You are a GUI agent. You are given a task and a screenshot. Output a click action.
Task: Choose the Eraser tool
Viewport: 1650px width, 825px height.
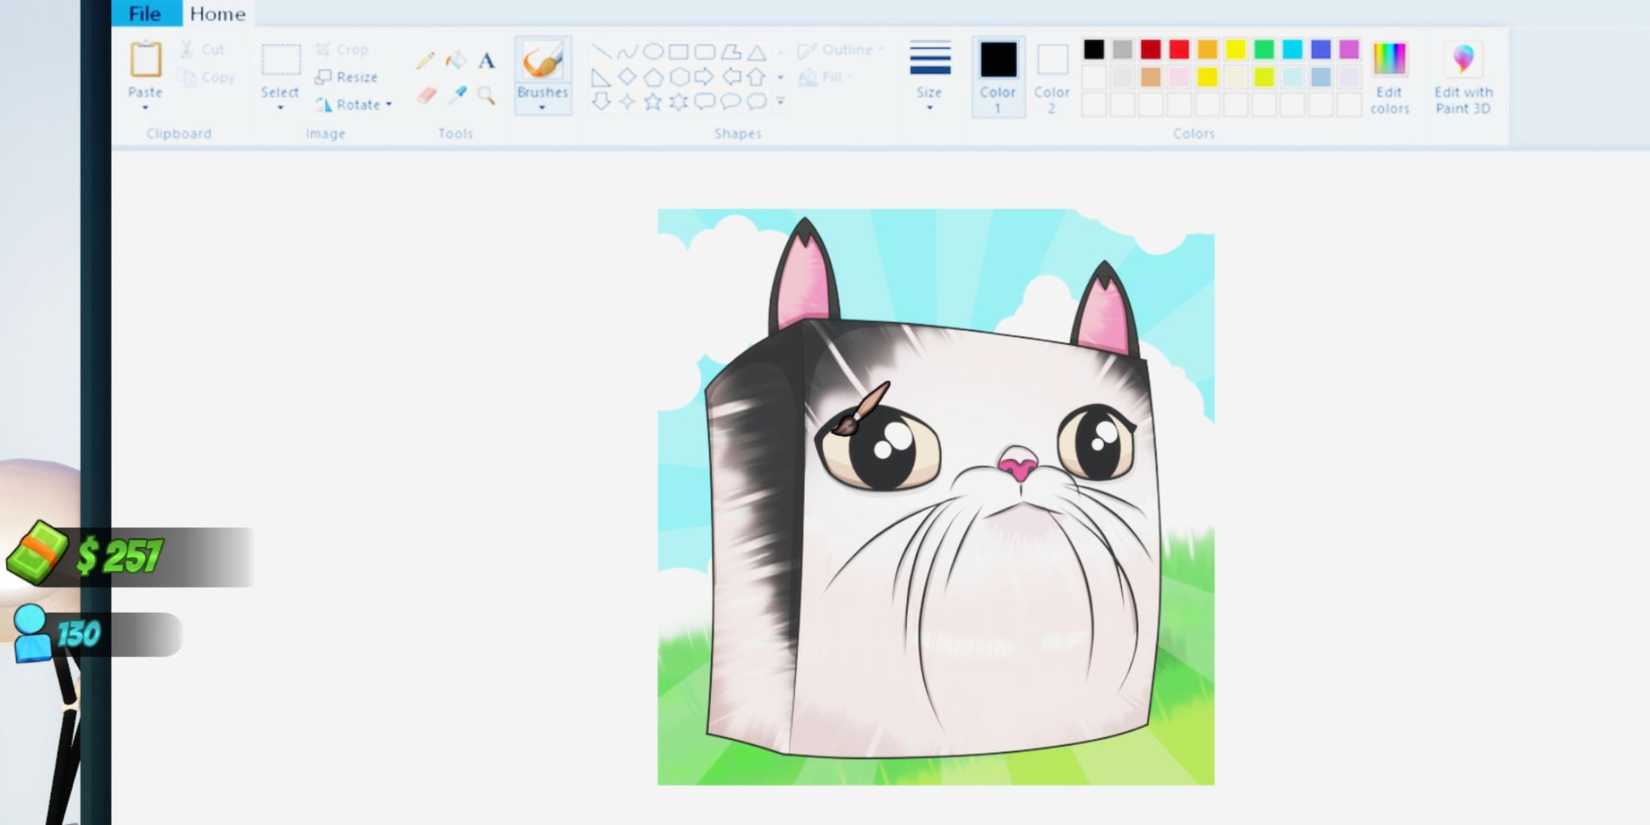click(x=426, y=95)
